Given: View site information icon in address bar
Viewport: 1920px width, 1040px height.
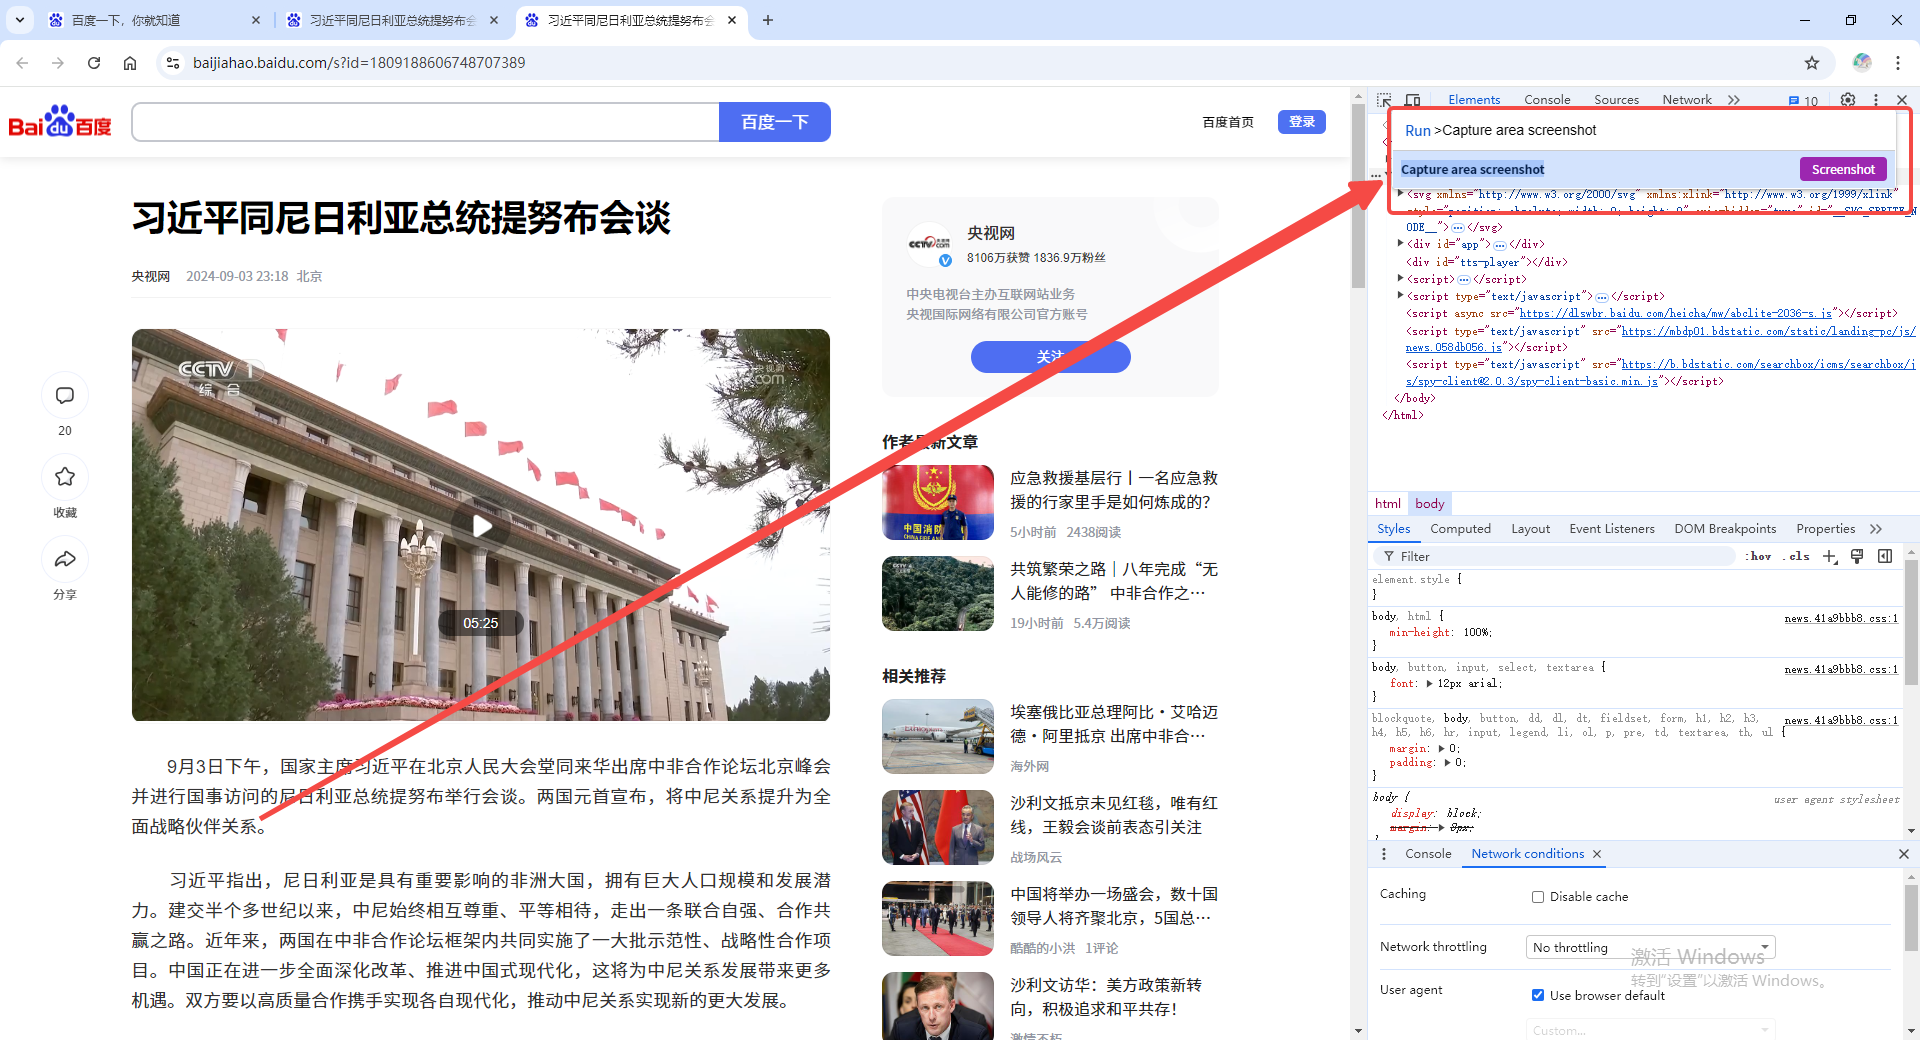Looking at the screenshot, I should [x=173, y=63].
